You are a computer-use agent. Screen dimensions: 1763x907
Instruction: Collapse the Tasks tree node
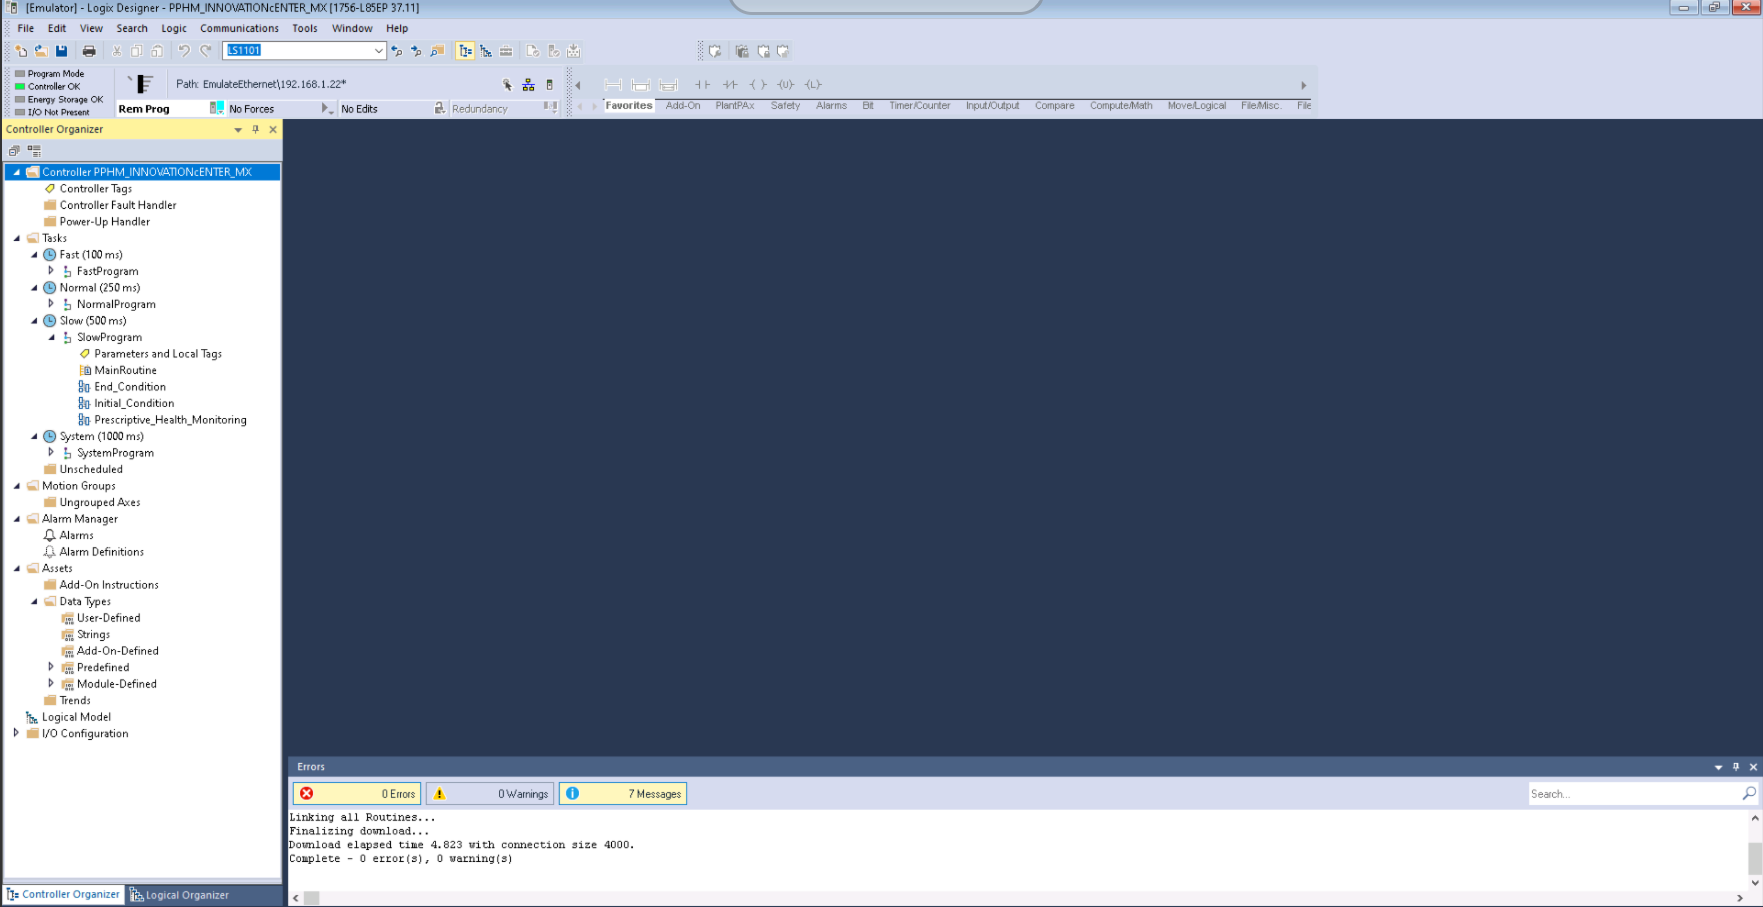point(17,238)
